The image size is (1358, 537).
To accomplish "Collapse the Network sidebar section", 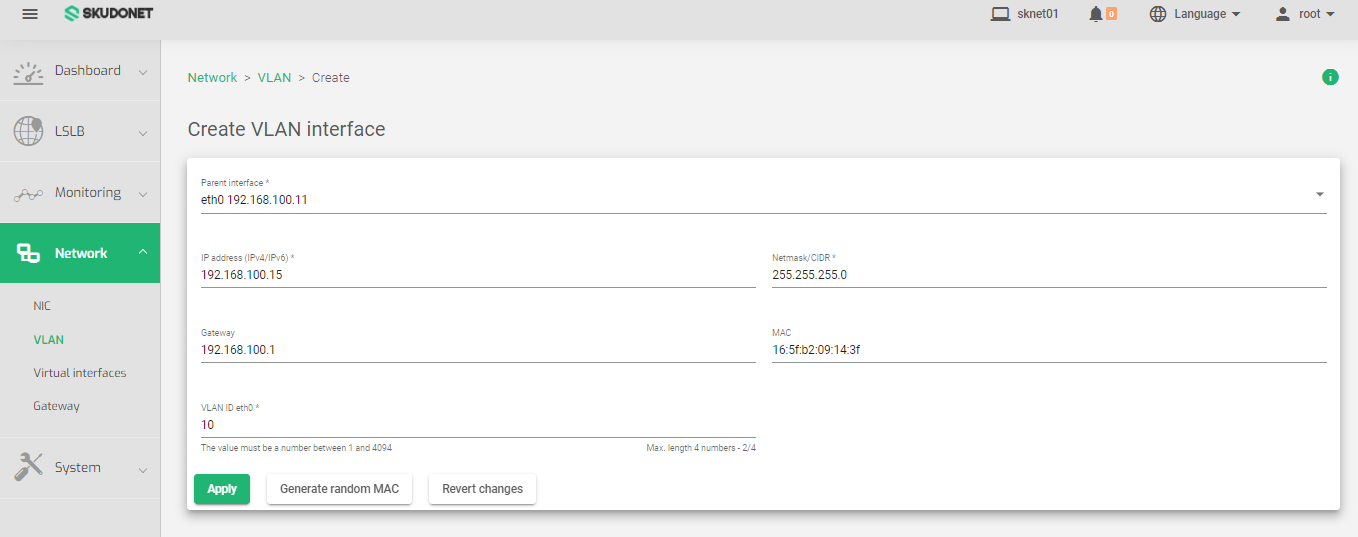I will (143, 253).
